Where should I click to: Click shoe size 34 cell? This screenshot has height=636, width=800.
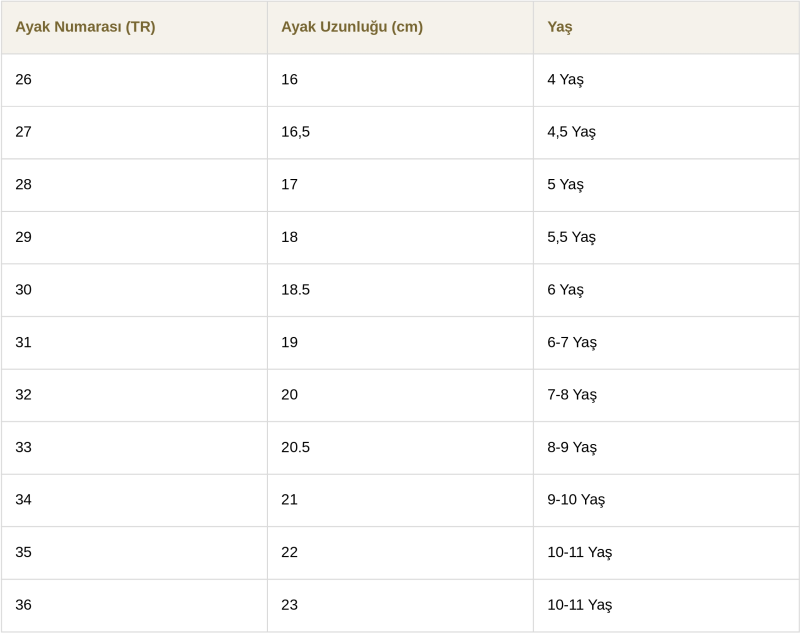click(x=23, y=499)
